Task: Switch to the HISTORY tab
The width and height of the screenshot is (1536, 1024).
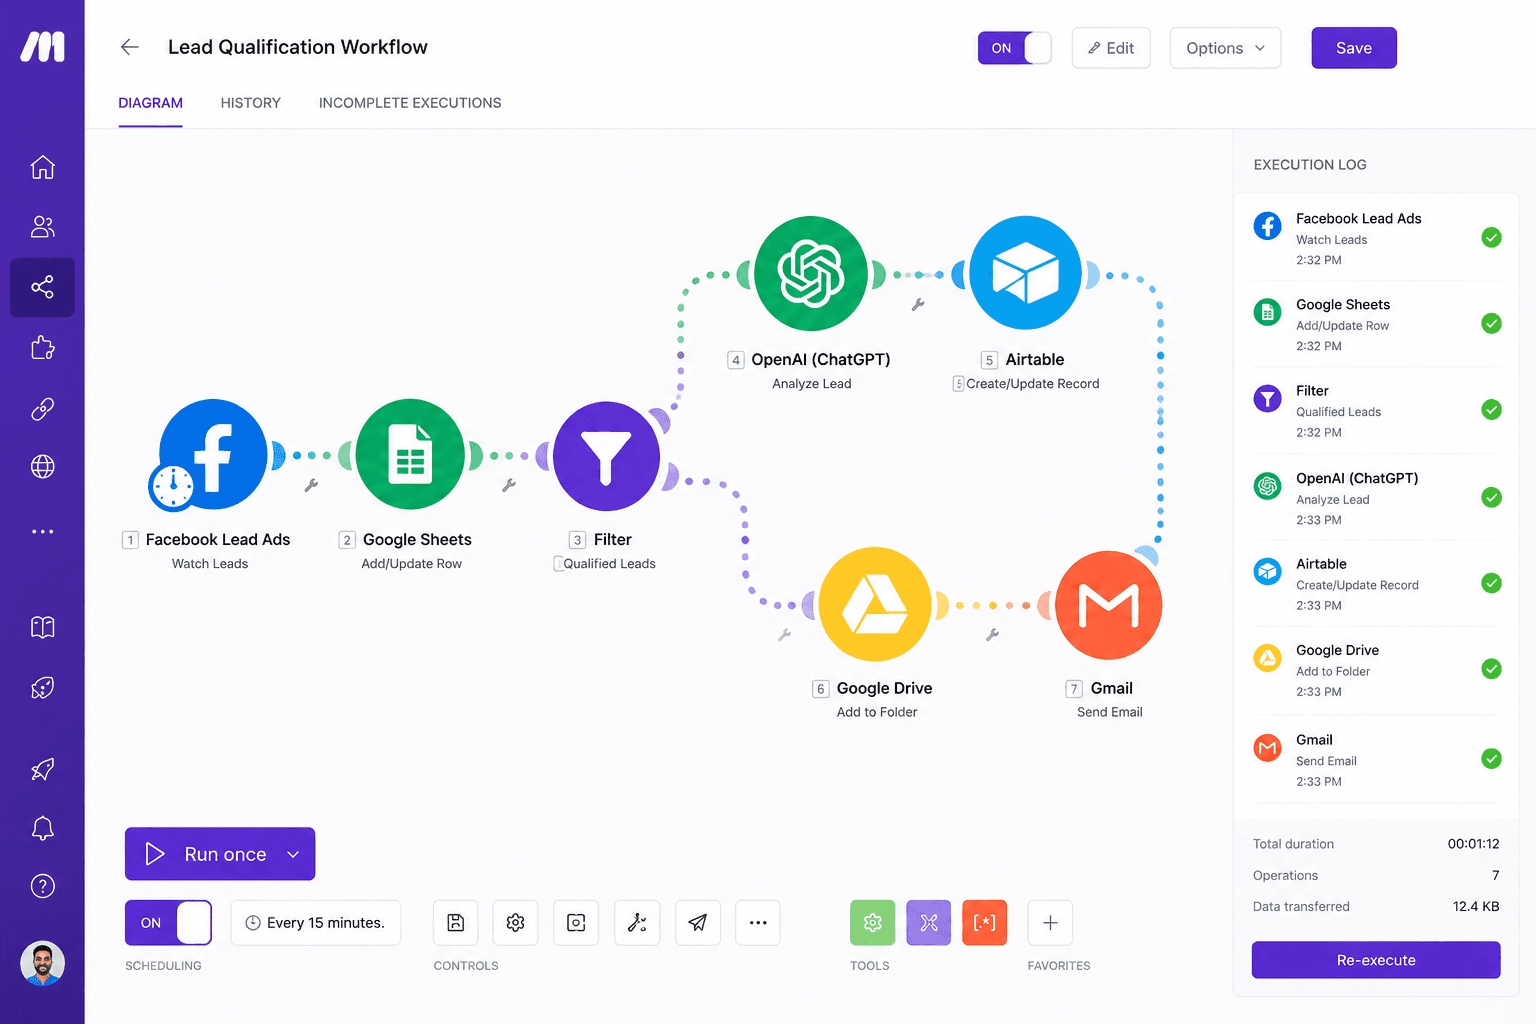Action: coord(251,103)
